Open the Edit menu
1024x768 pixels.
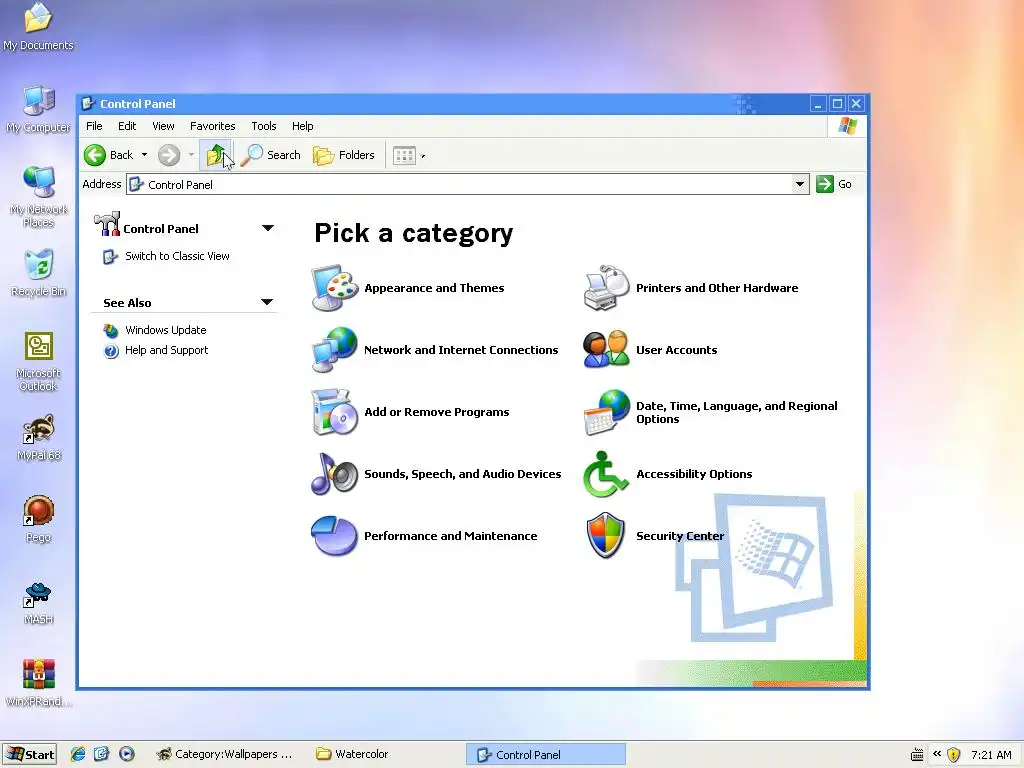point(127,126)
